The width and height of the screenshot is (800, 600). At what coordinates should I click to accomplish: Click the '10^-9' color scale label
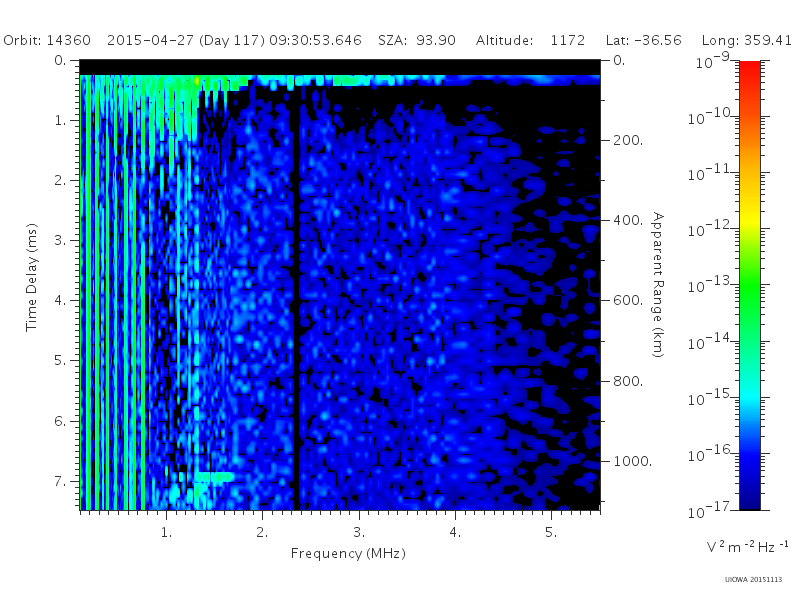tap(713, 61)
